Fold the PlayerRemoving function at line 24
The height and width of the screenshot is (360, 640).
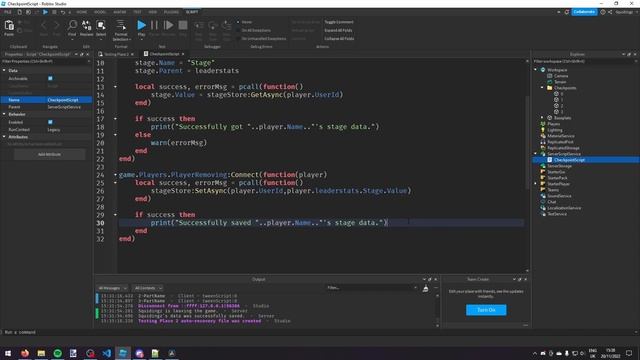point(115,175)
